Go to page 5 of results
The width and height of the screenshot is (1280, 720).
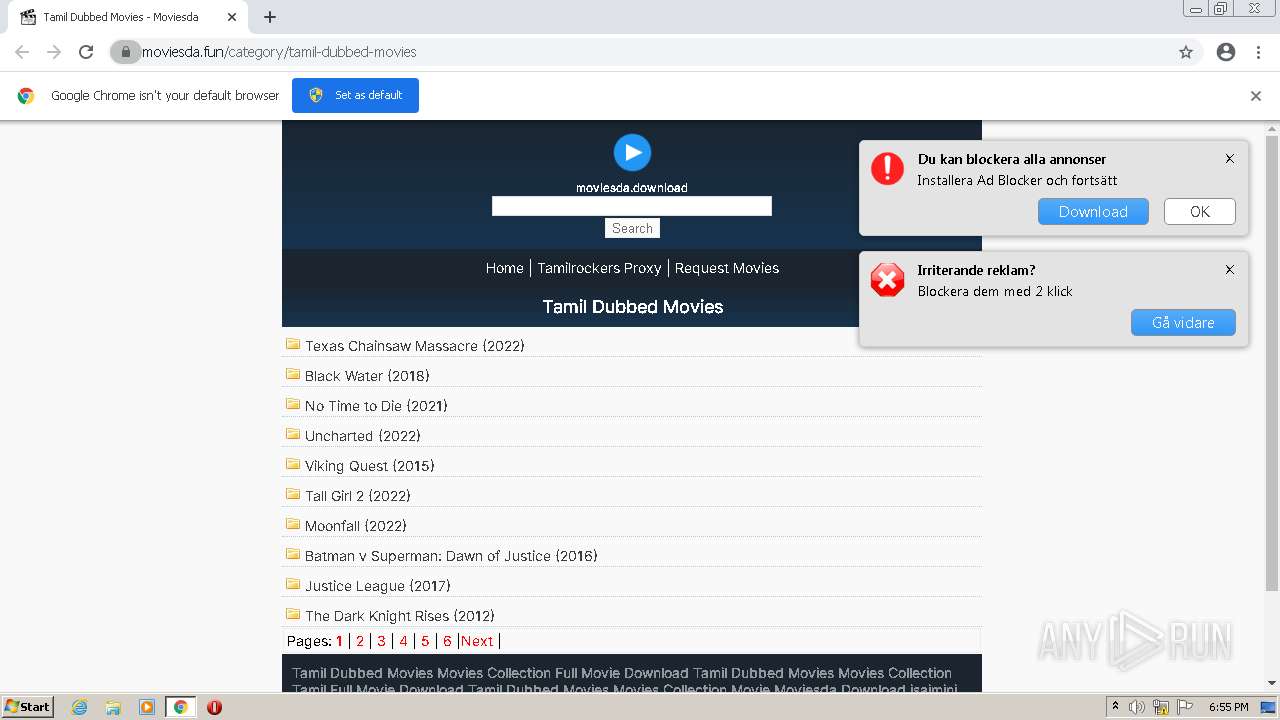(425, 641)
